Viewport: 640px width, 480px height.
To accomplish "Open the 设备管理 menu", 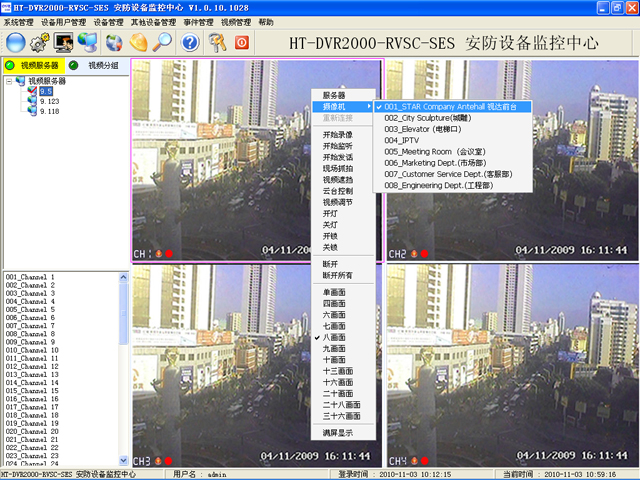I will pyautogui.click(x=108, y=22).
